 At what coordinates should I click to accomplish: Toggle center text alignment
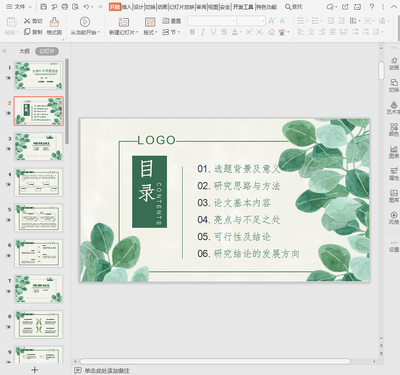311,32
